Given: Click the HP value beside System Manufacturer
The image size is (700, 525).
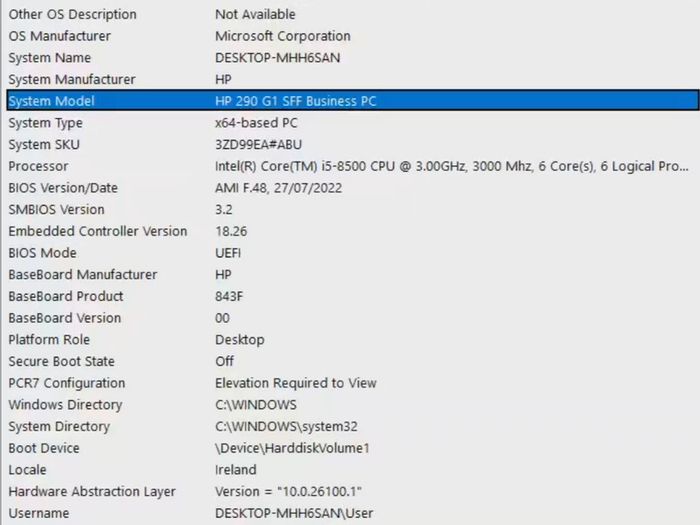Looking at the screenshot, I should point(223,79).
